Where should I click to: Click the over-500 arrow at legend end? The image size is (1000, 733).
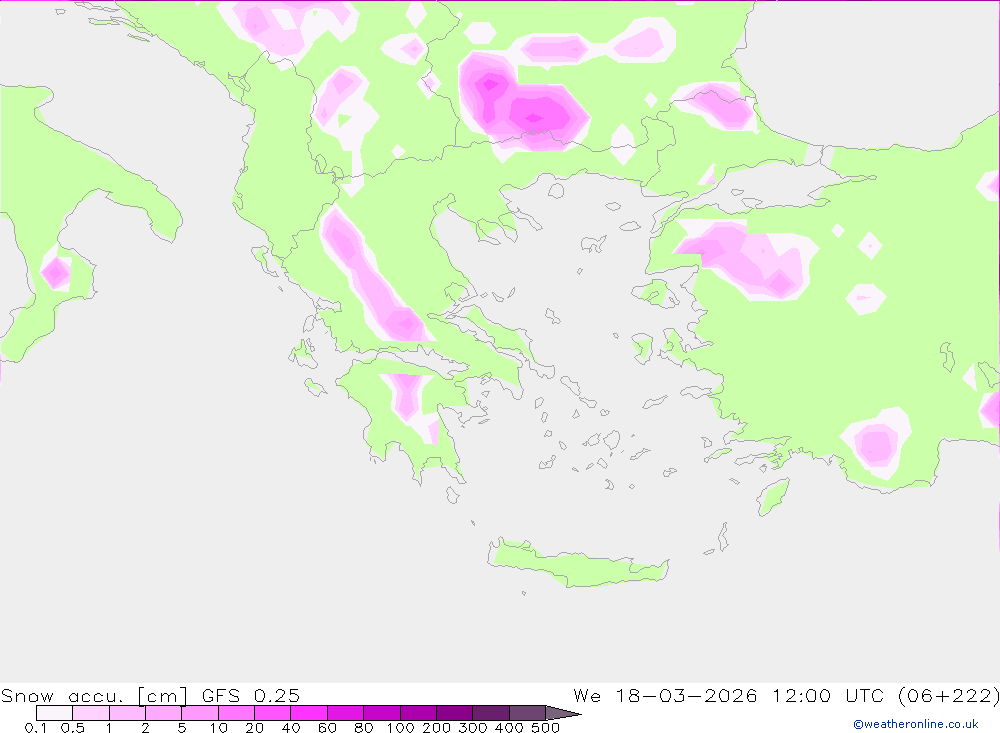click(563, 713)
